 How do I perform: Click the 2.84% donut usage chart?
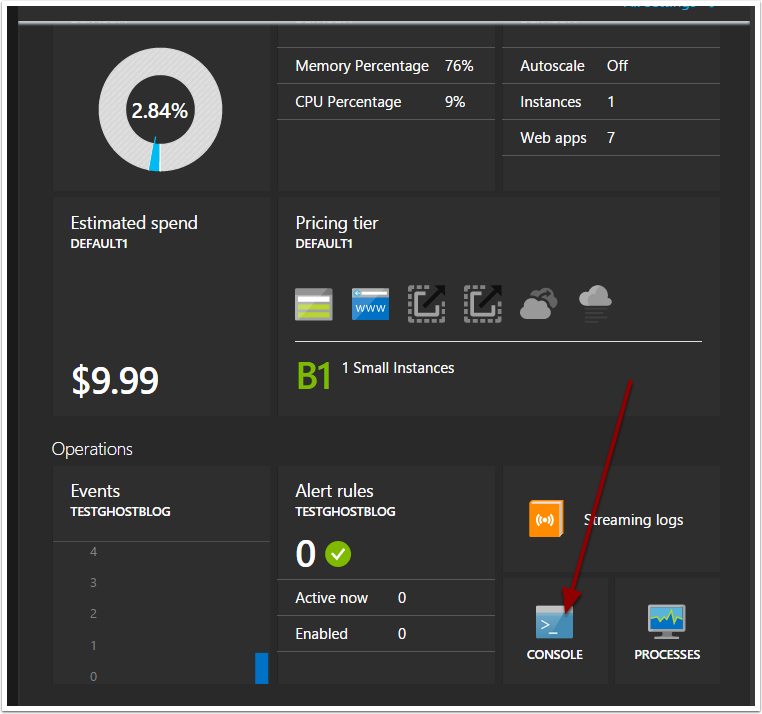coord(160,110)
